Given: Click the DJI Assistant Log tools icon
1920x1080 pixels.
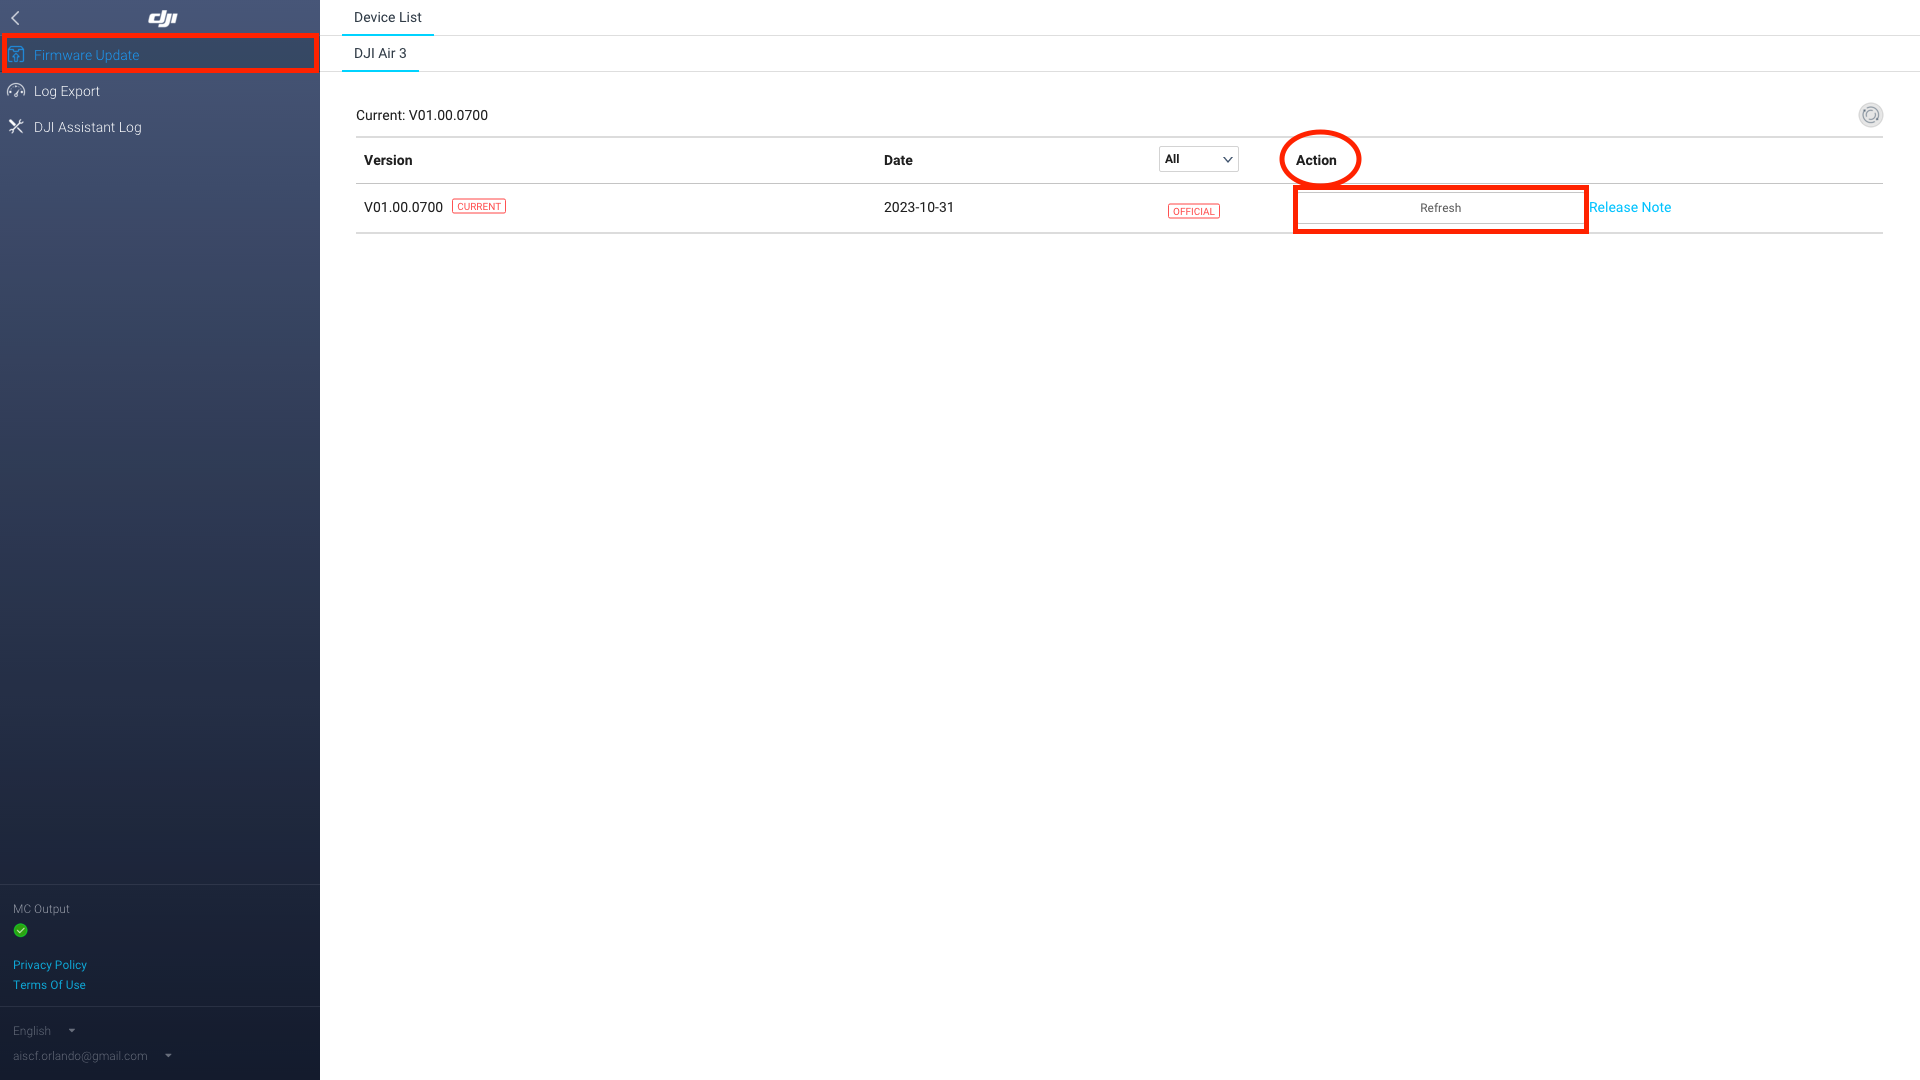Looking at the screenshot, I should pos(16,127).
